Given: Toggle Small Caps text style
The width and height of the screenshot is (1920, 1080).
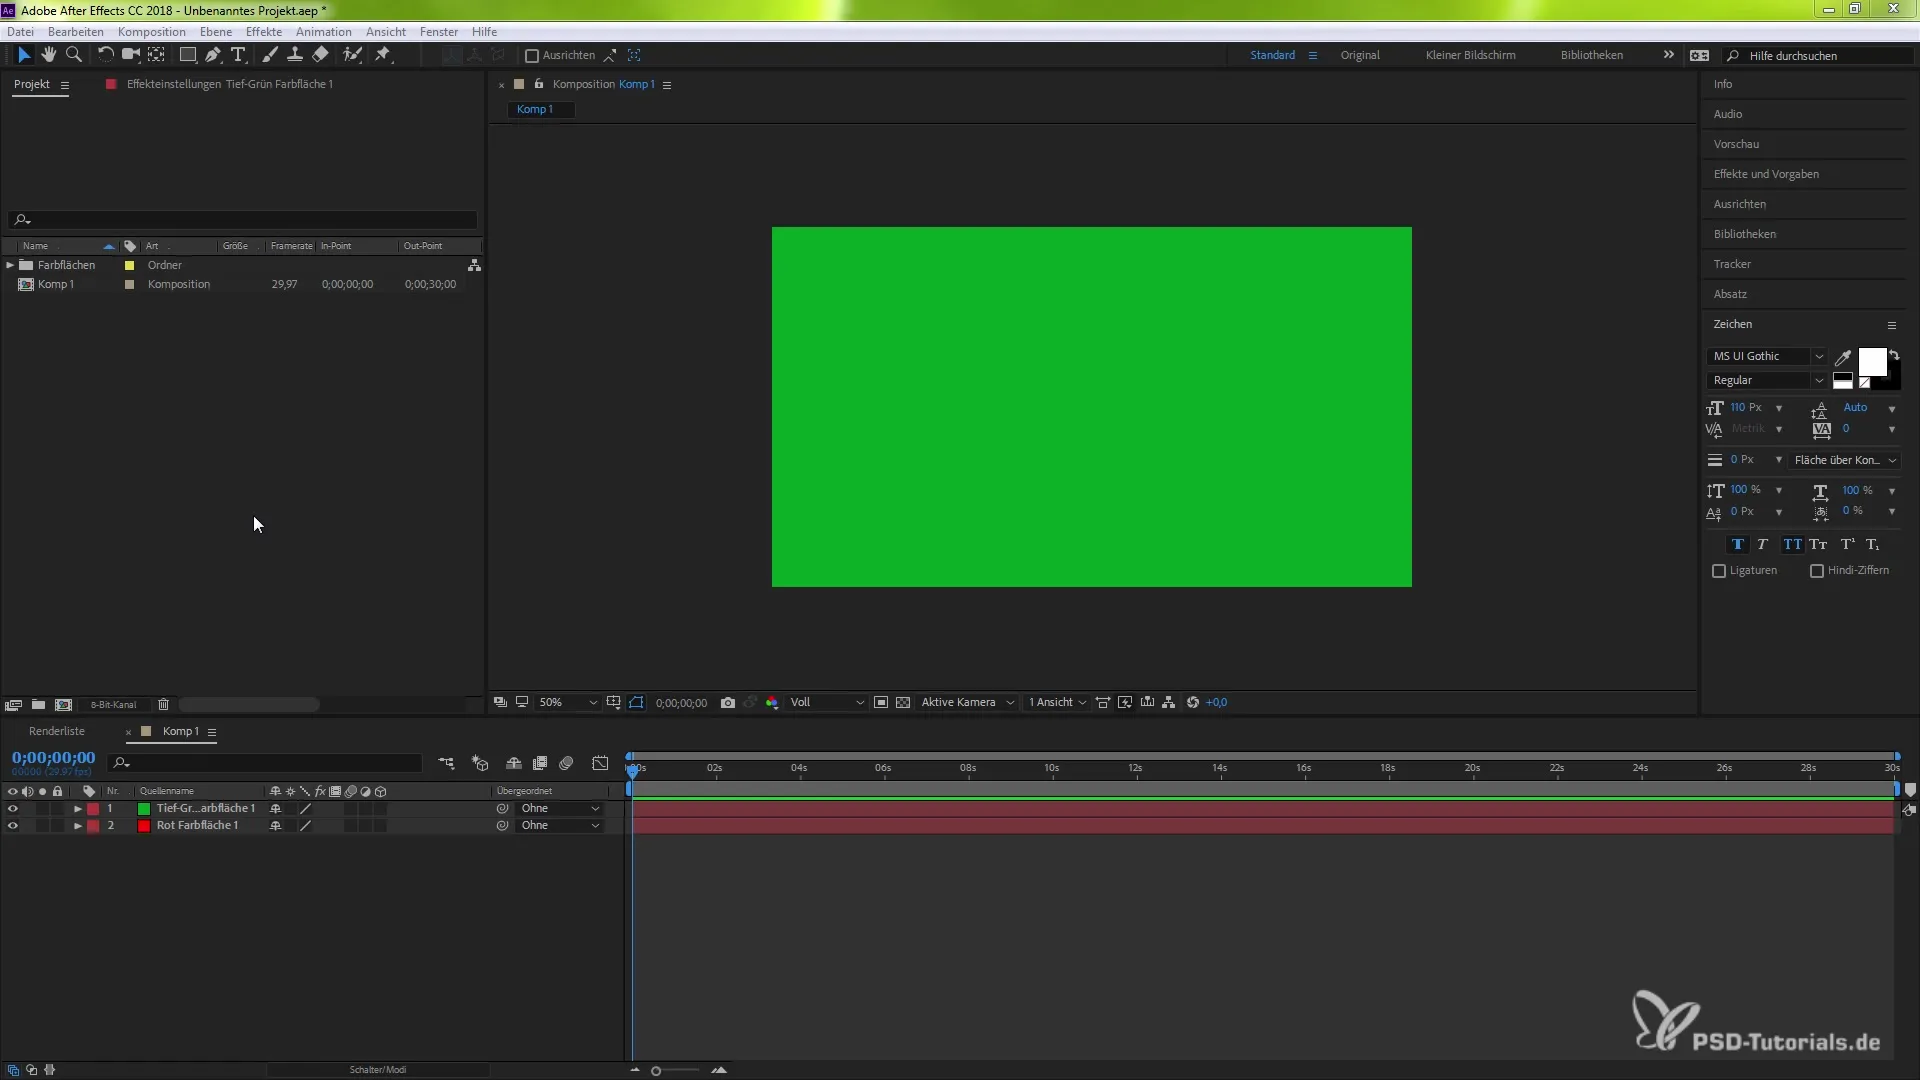Looking at the screenshot, I should click(x=1818, y=545).
